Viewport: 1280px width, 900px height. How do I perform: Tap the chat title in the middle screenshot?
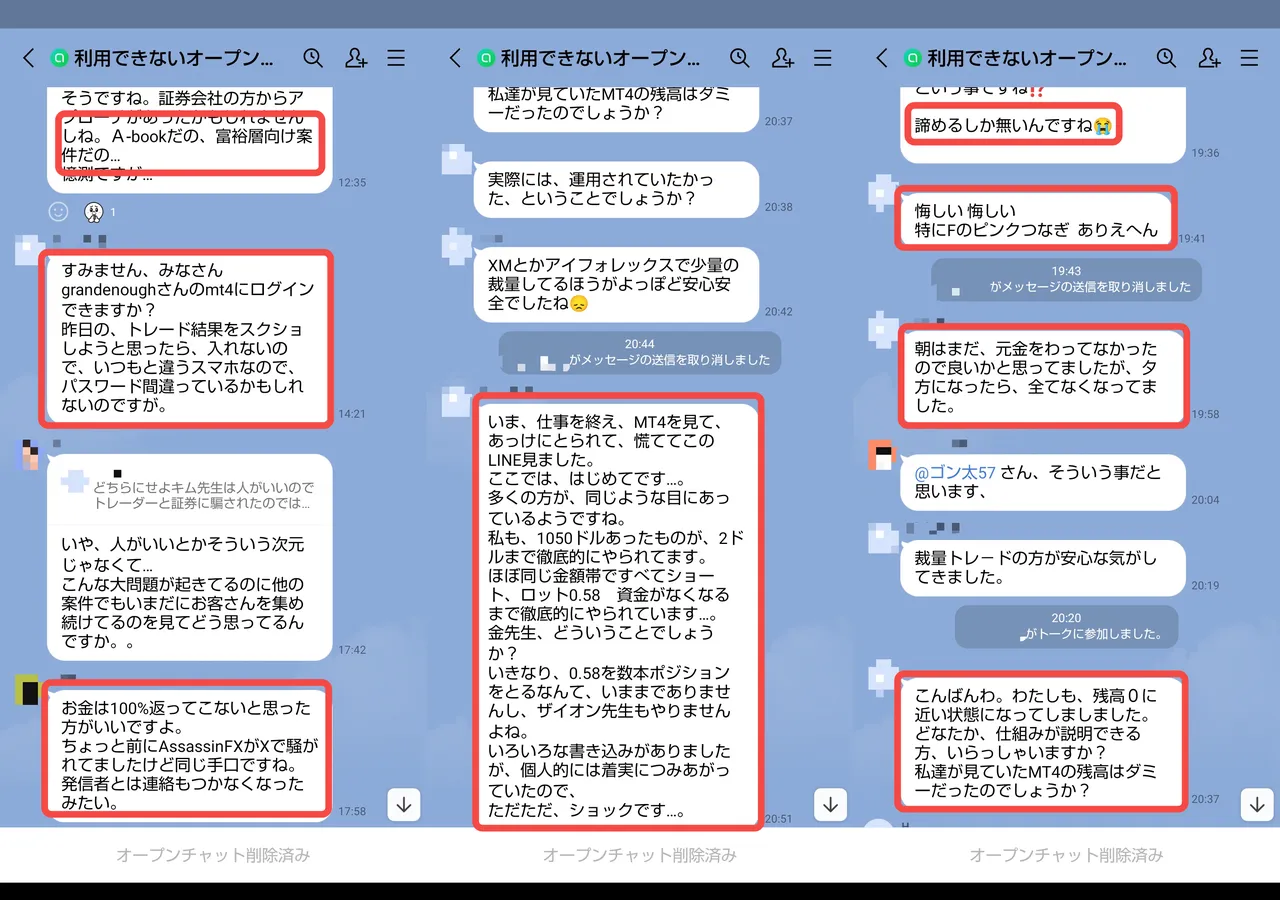pyautogui.click(x=600, y=58)
